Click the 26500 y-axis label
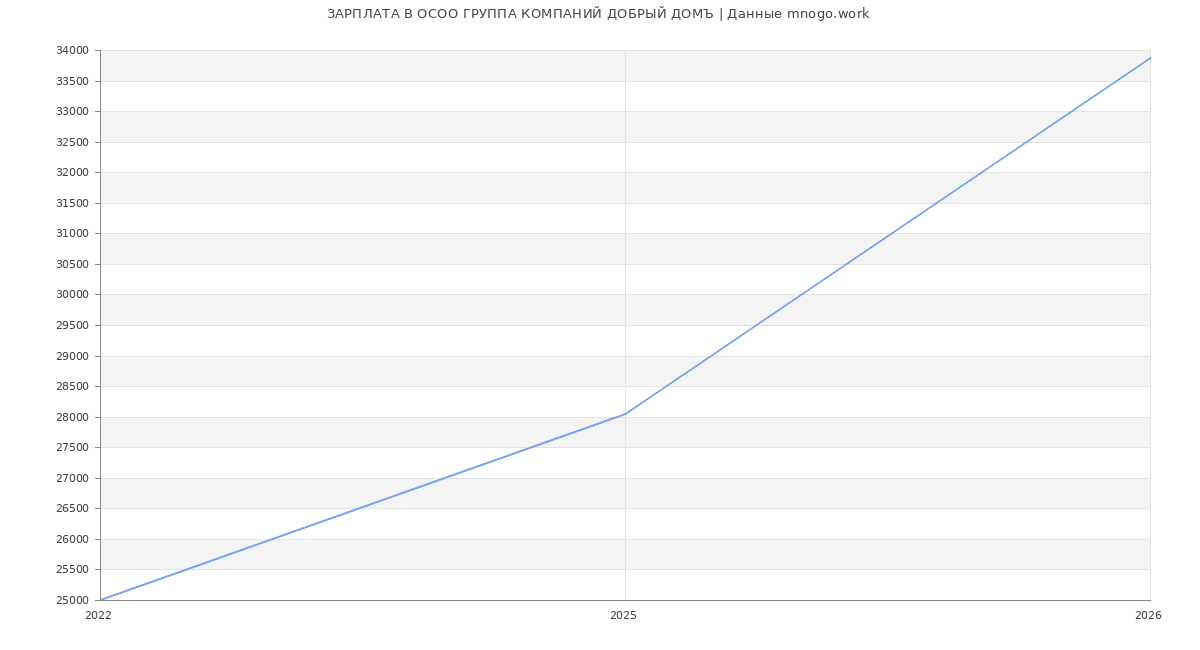The image size is (1200, 650). pyautogui.click(x=72, y=509)
